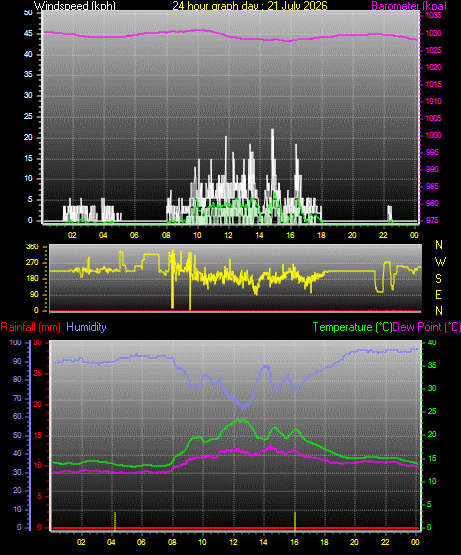
Task: Click the Windspeed (kph) chart title
Action: click(x=75, y=6)
